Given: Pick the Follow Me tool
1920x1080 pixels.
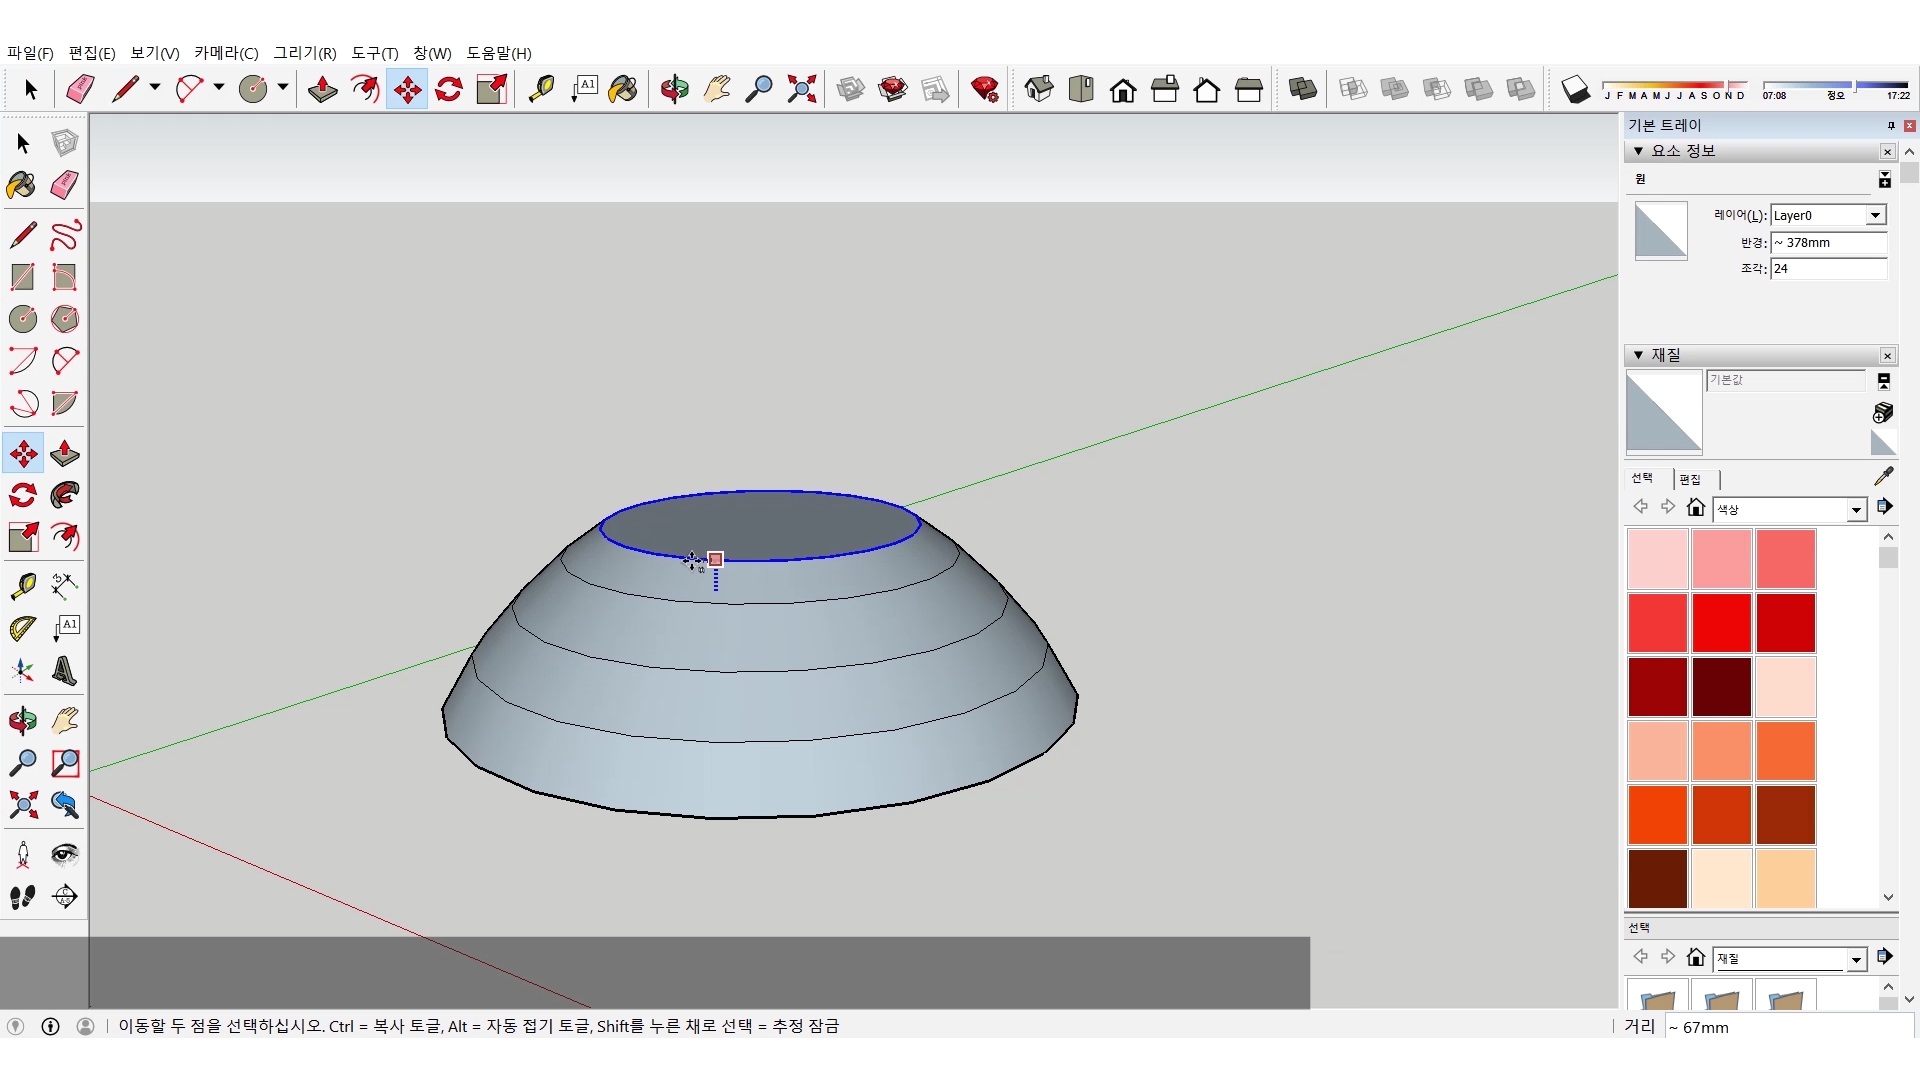Looking at the screenshot, I should tap(65, 496).
